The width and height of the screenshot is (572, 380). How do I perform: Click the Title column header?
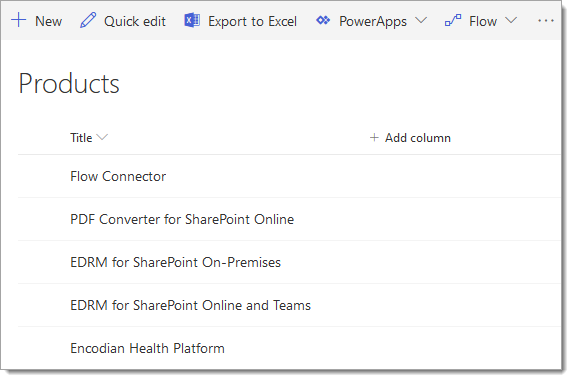(x=81, y=138)
